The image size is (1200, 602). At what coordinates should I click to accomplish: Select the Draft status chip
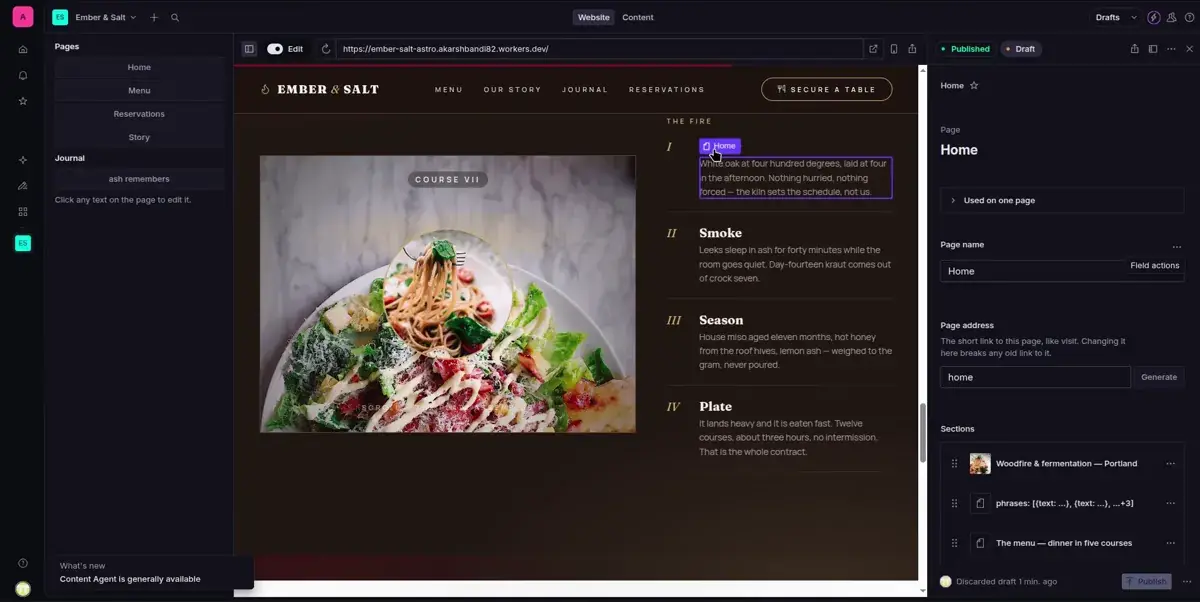coord(1020,49)
